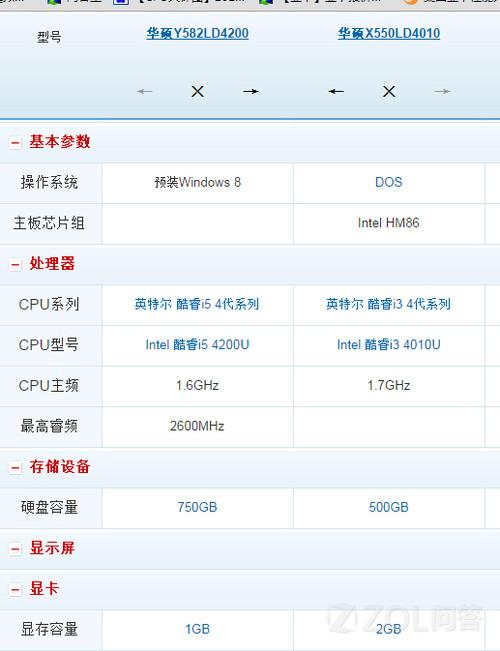500x651 pixels.
Task: Click the greyed right arrow under 华硕X550LD4010
Action: click(x=442, y=91)
